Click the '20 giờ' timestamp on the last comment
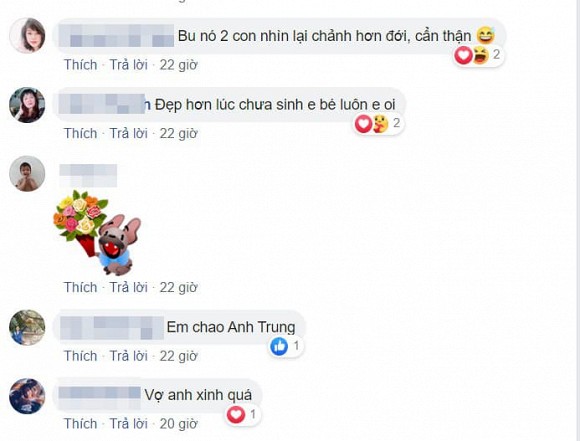This screenshot has height=441, width=580. 179,424
